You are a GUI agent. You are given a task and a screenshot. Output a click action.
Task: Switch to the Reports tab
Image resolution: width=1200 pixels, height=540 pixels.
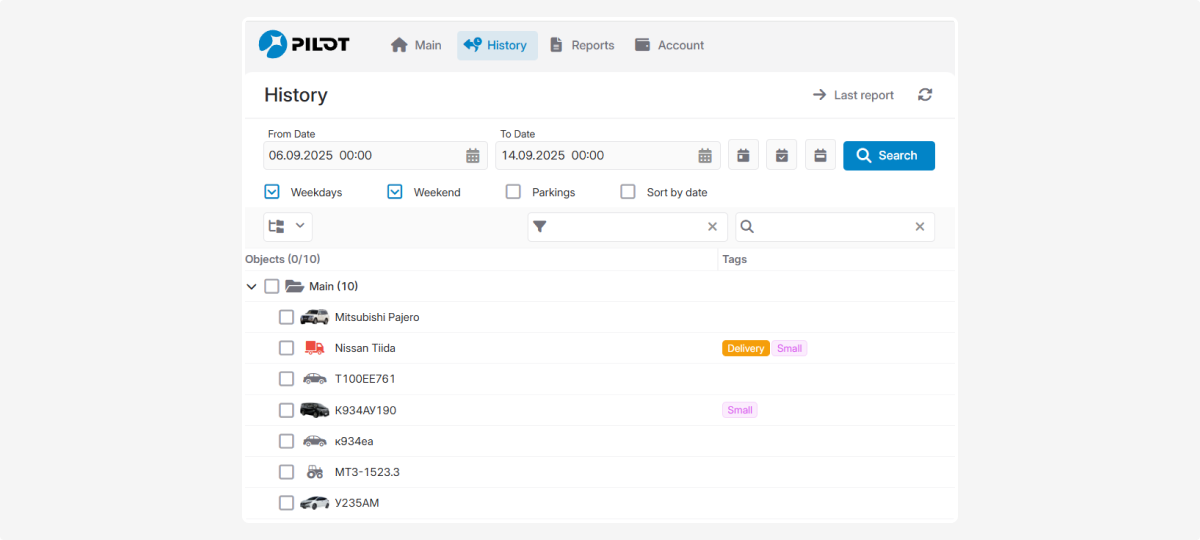point(582,45)
